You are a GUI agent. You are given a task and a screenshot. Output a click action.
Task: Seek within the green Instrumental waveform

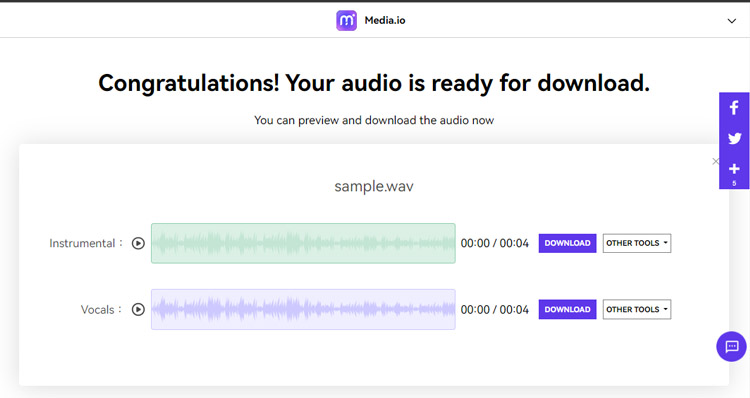click(x=303, y=243)
